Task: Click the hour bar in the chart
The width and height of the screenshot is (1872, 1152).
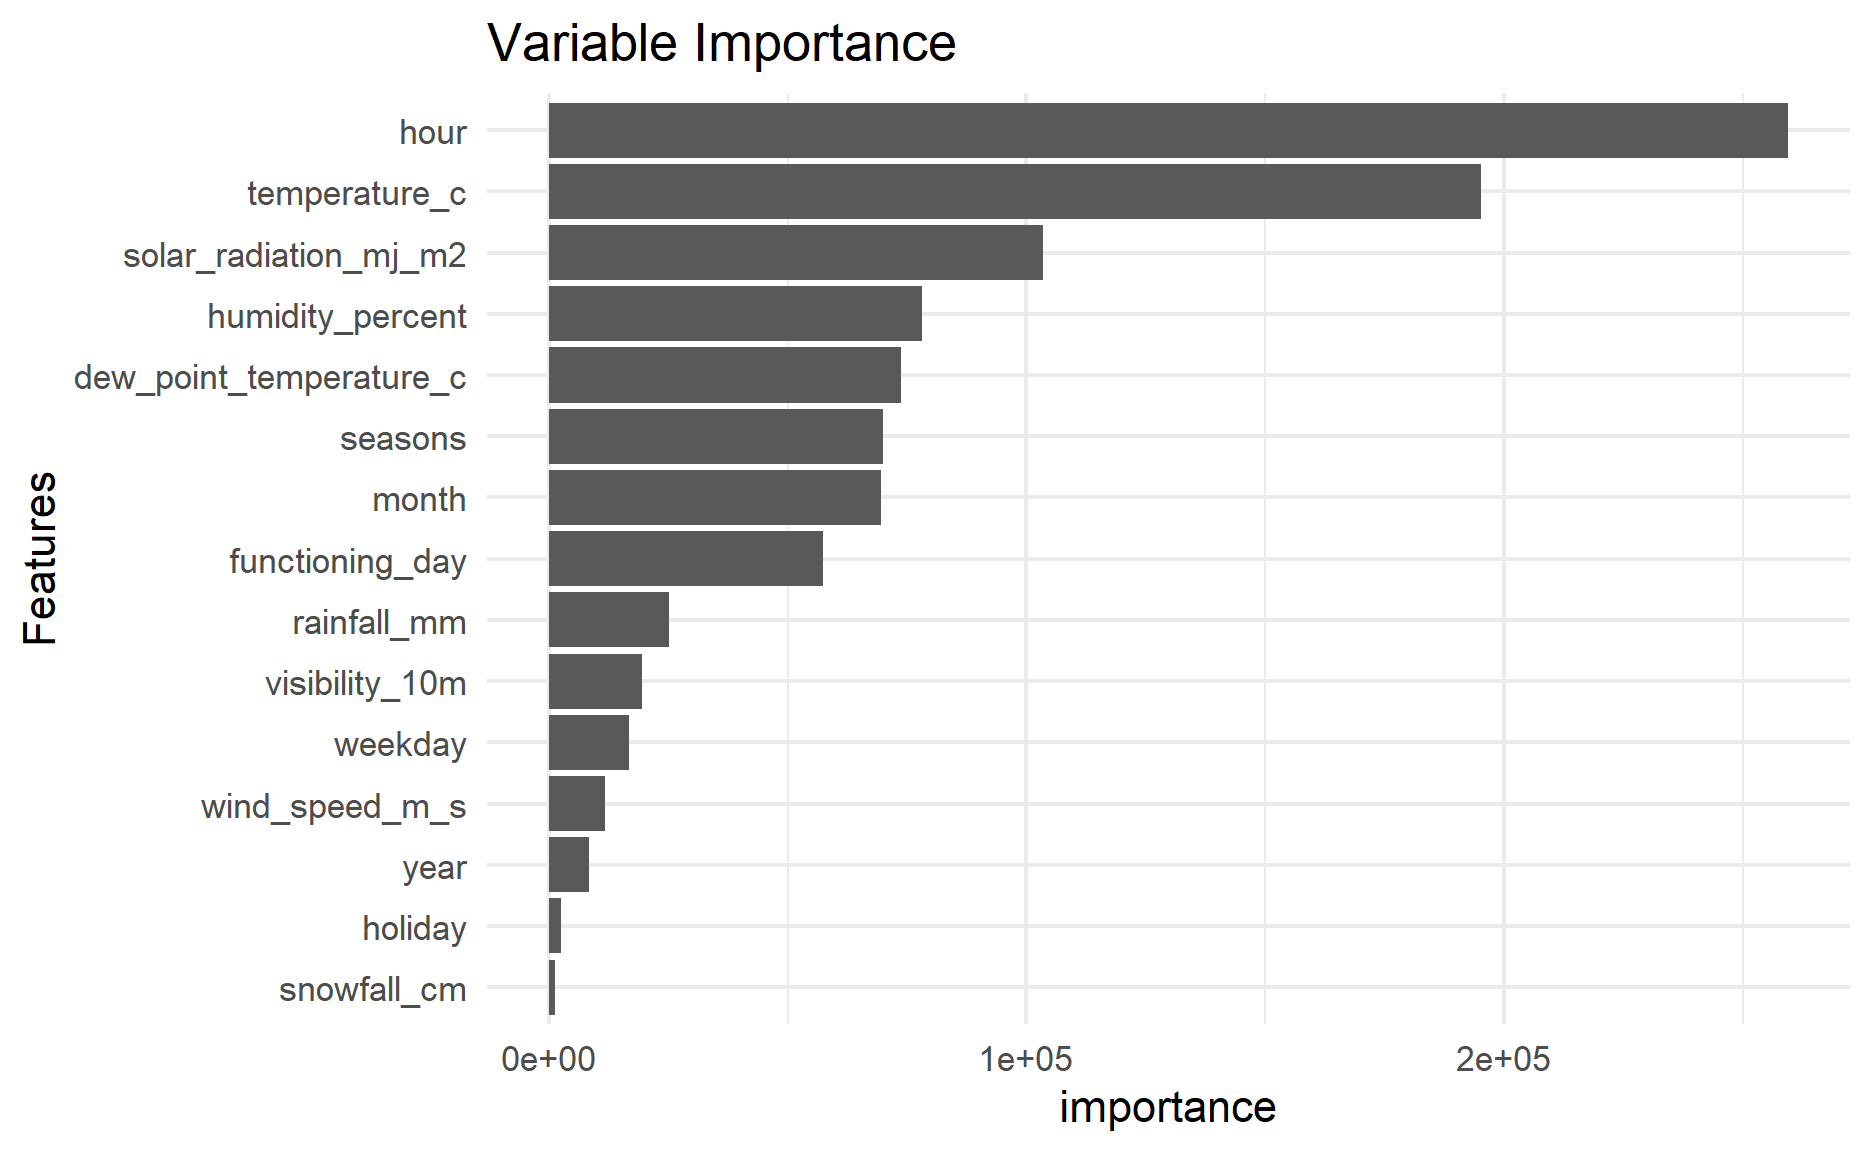Action: 1167,131
